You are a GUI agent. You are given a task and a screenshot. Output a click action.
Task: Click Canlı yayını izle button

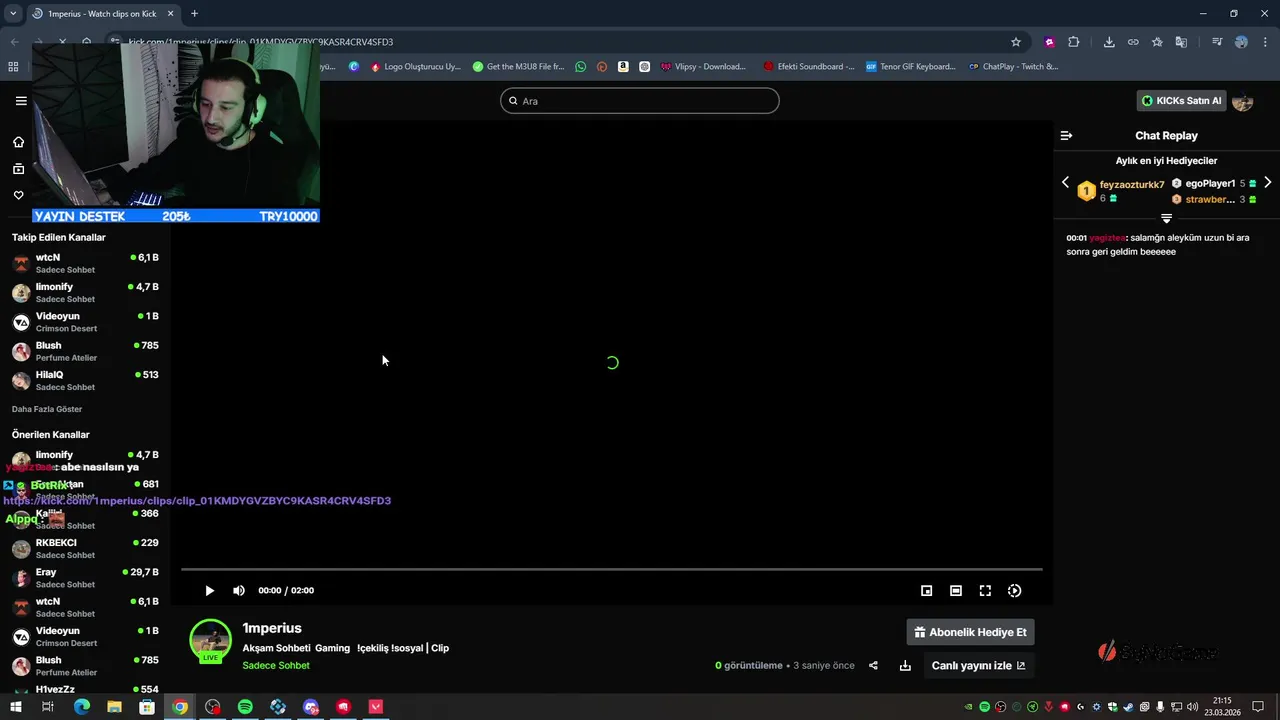978,665
